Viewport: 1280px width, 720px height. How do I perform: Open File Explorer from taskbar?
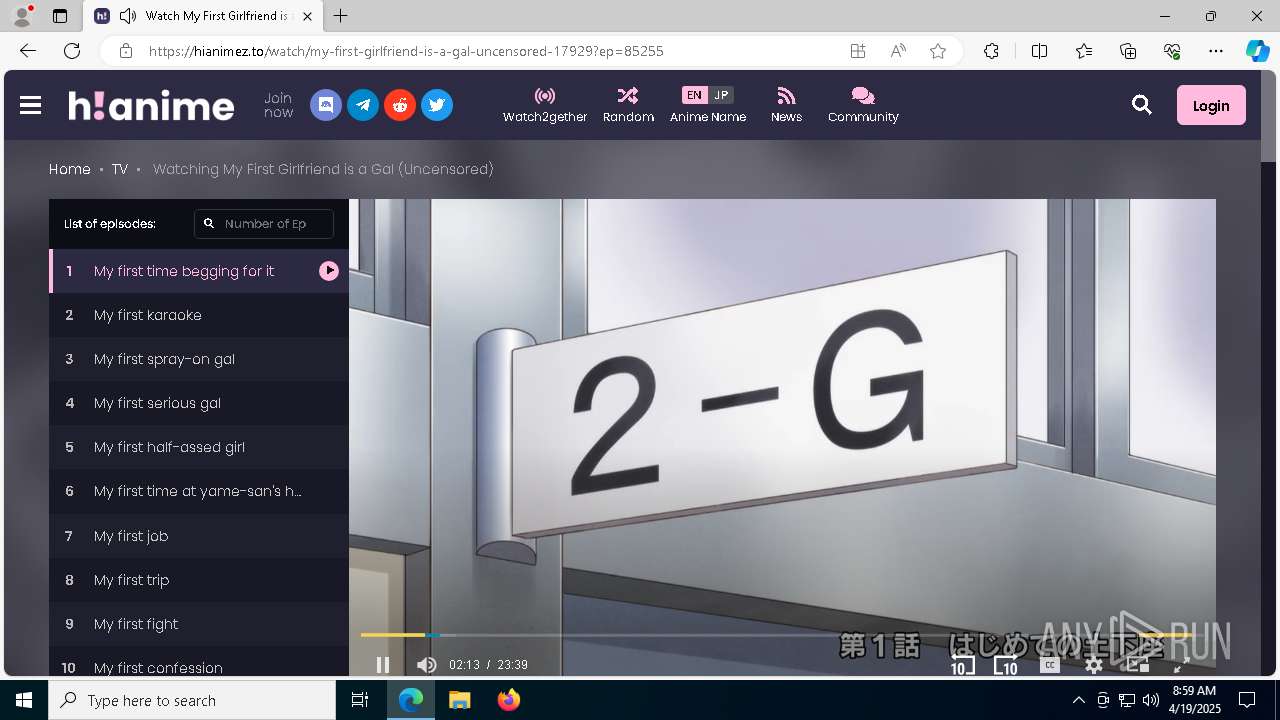pos(460,700)
